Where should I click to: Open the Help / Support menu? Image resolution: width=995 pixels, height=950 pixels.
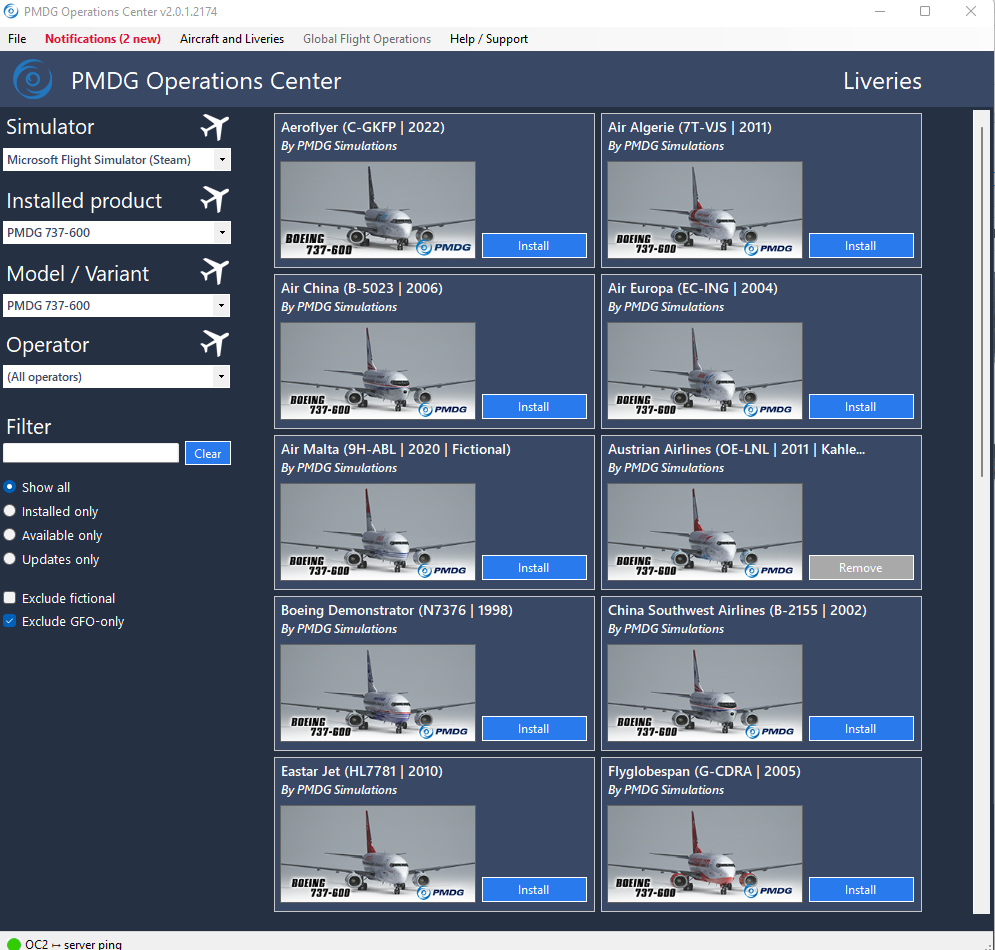[489, 39]
